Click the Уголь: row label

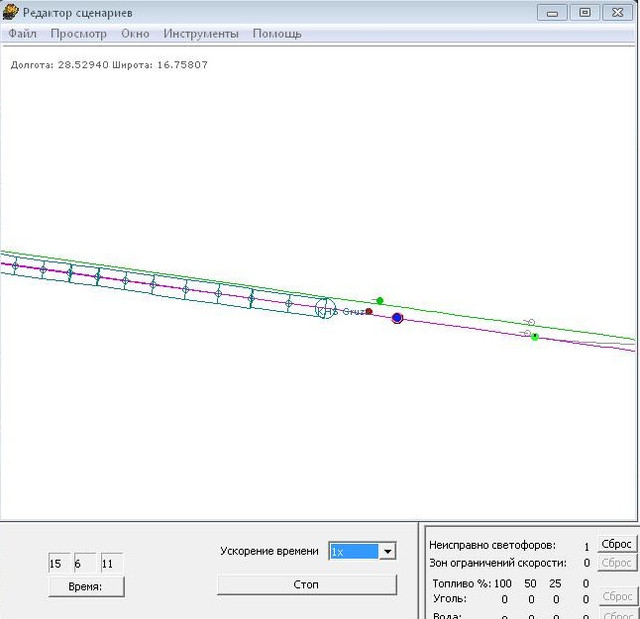tap(450, 599)
